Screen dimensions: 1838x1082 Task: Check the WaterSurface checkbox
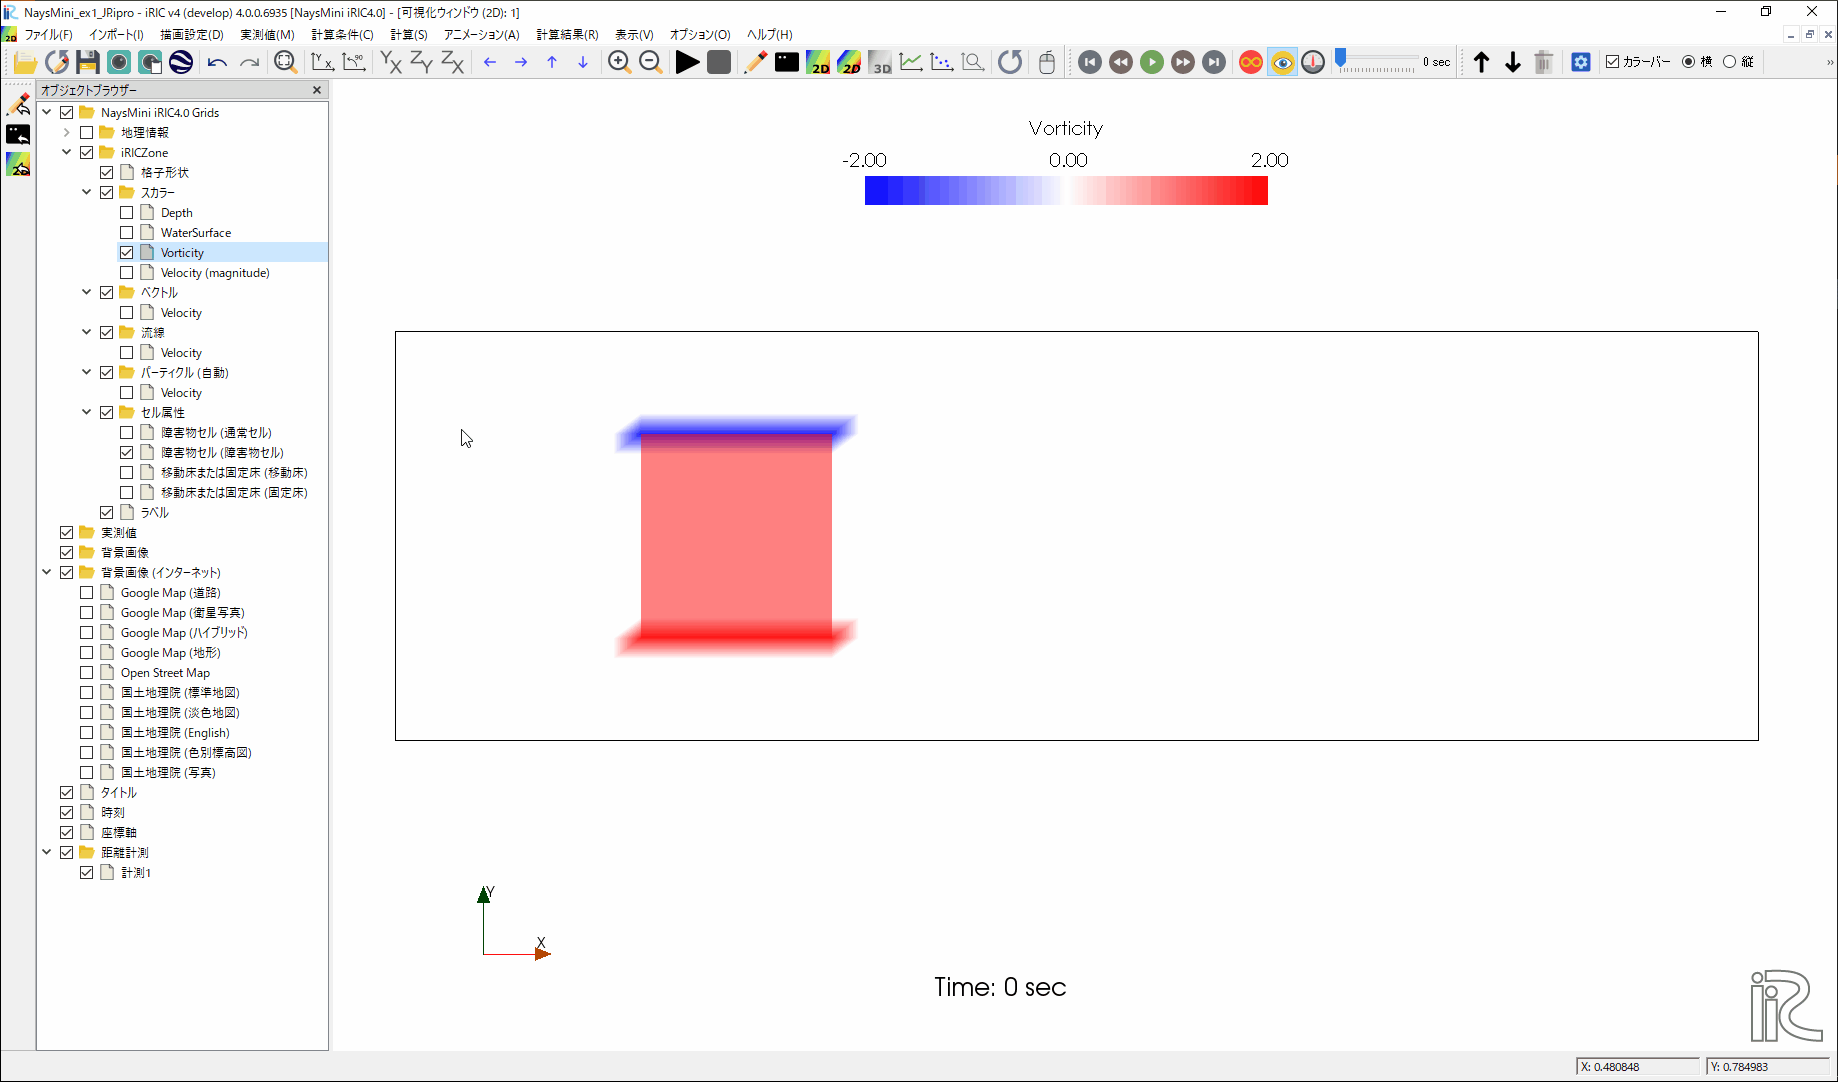tap(127, 233)
